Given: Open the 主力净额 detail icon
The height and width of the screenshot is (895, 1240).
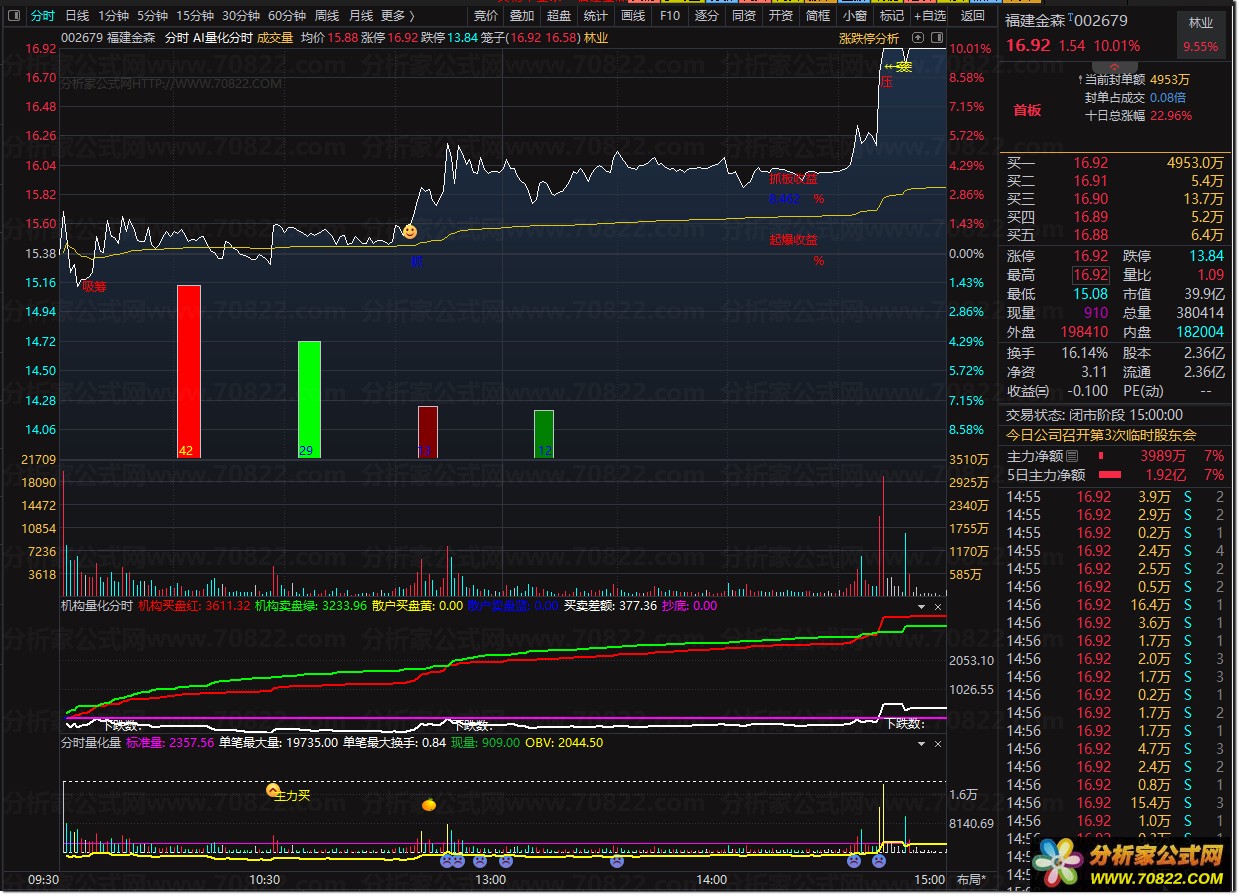Looking at the screenshot, I should 1073,456.
